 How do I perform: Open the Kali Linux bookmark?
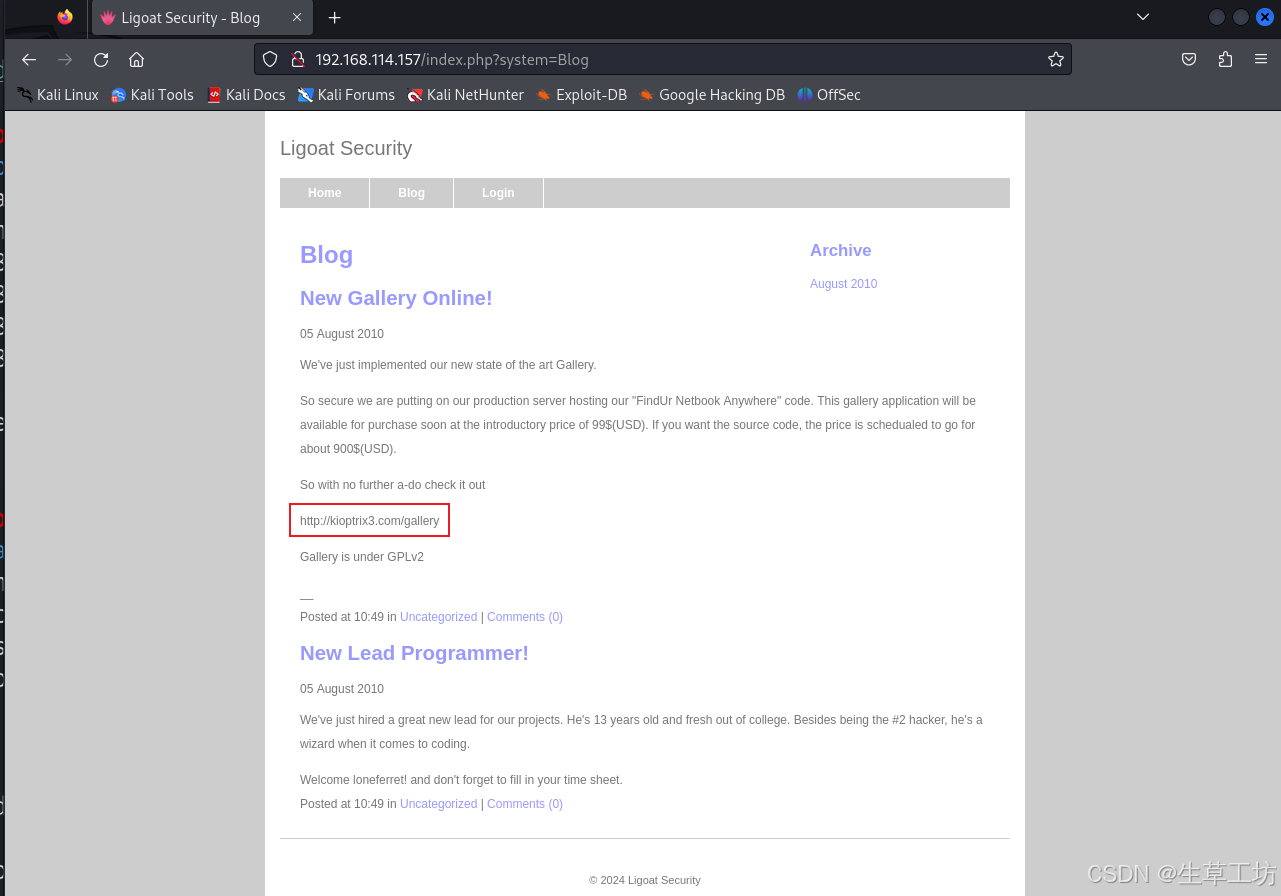pos(58,95)
